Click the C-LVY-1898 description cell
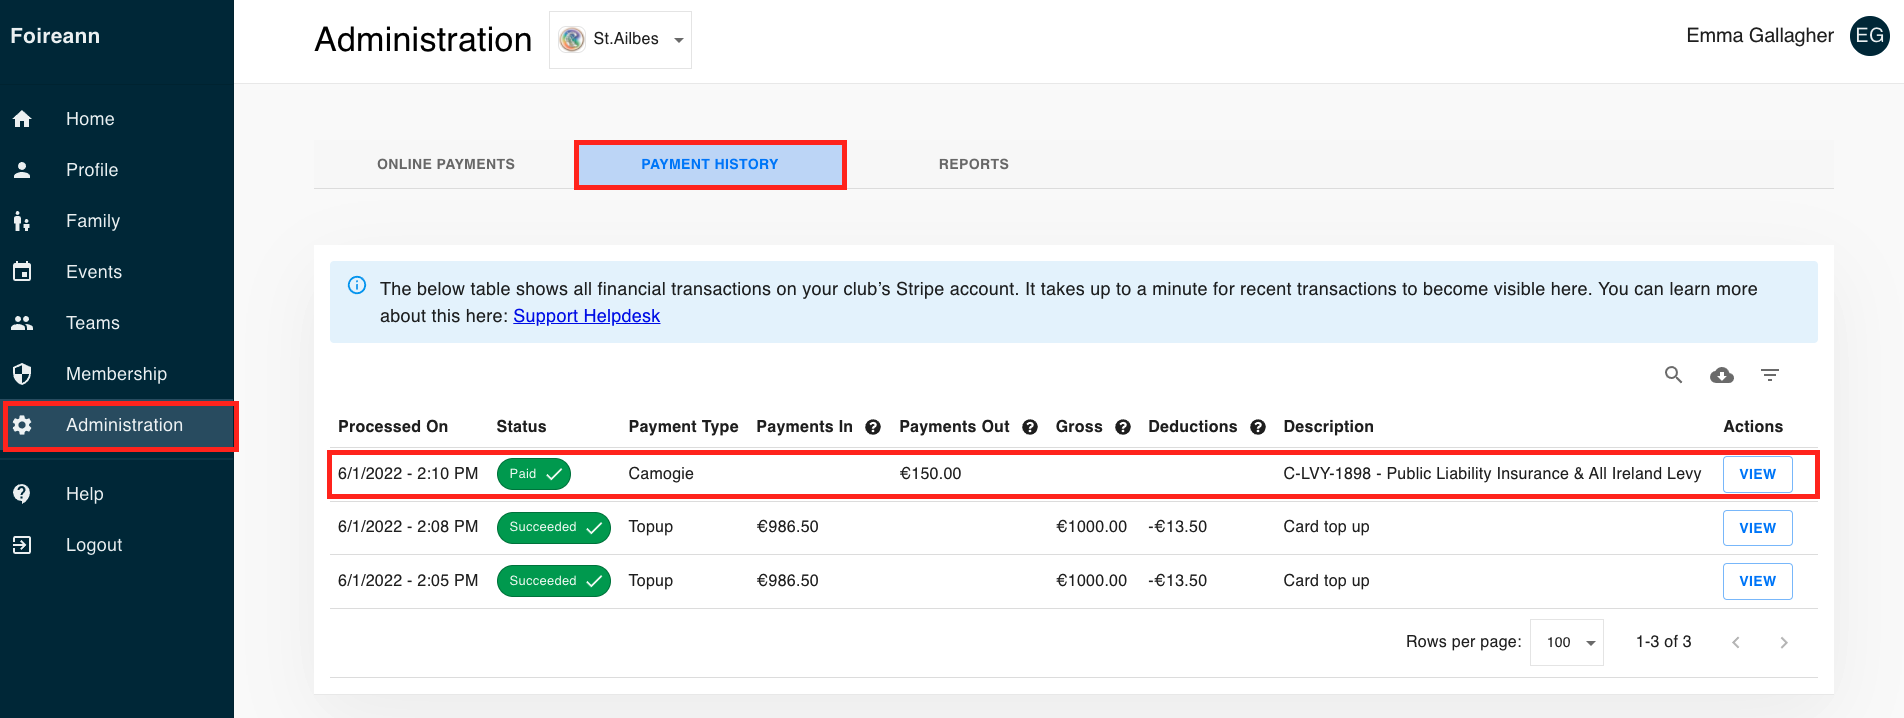 tap(1492, 474)
